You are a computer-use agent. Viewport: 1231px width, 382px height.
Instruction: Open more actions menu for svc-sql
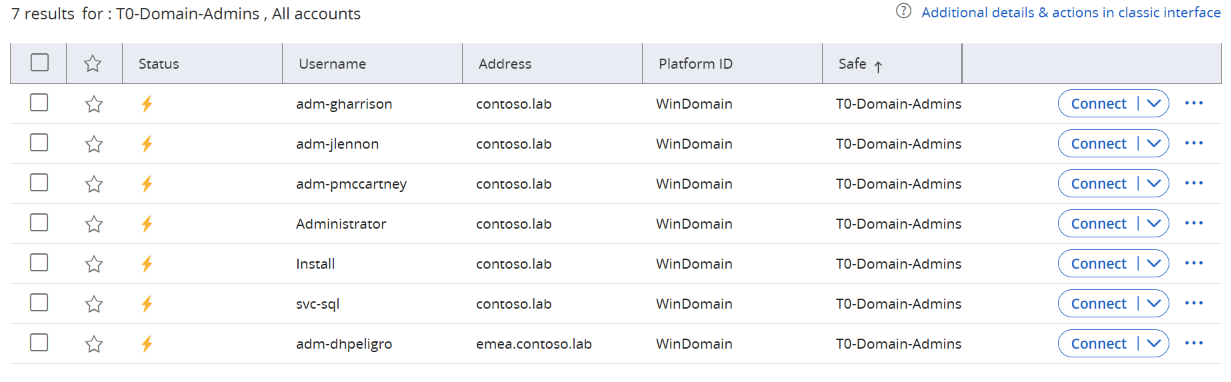tap(1193, 303)
